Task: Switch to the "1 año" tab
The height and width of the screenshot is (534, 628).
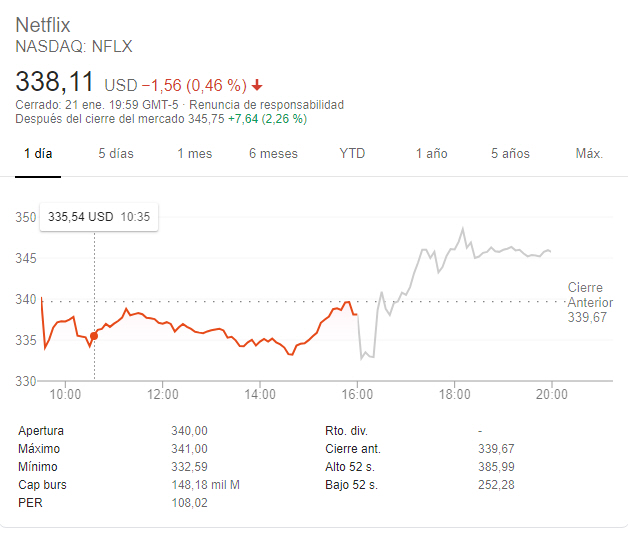Action: click(x=431, y=154)
